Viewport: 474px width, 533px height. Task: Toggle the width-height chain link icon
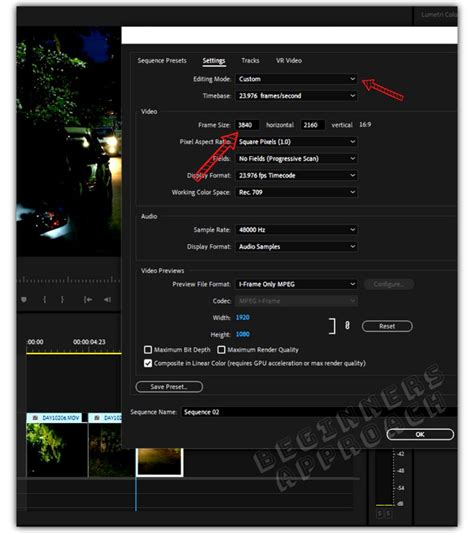click(347, 326)
